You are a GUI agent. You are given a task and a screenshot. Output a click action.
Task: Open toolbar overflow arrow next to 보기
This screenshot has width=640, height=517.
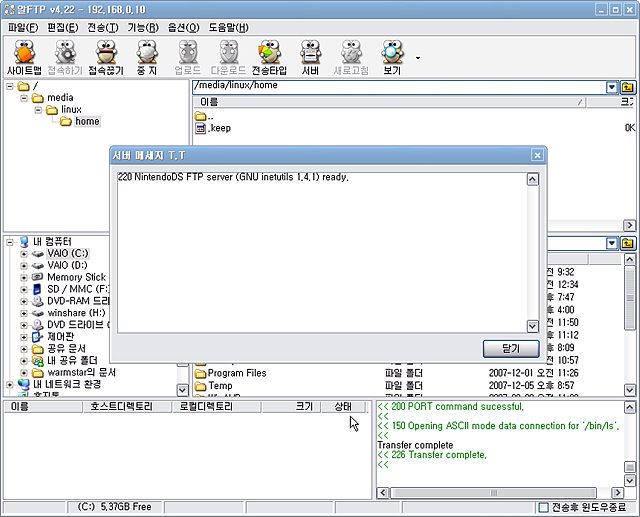(x=418, y=58)
